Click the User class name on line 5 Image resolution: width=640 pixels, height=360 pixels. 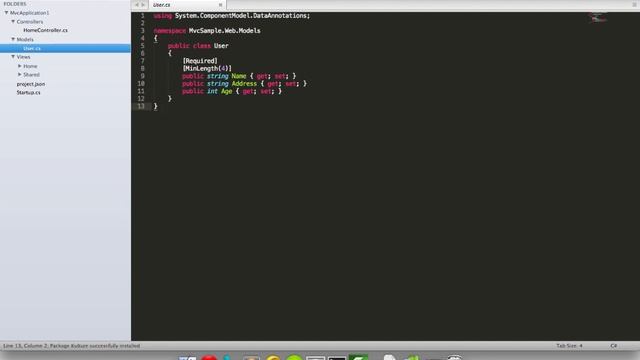click(x=221, y=46)
